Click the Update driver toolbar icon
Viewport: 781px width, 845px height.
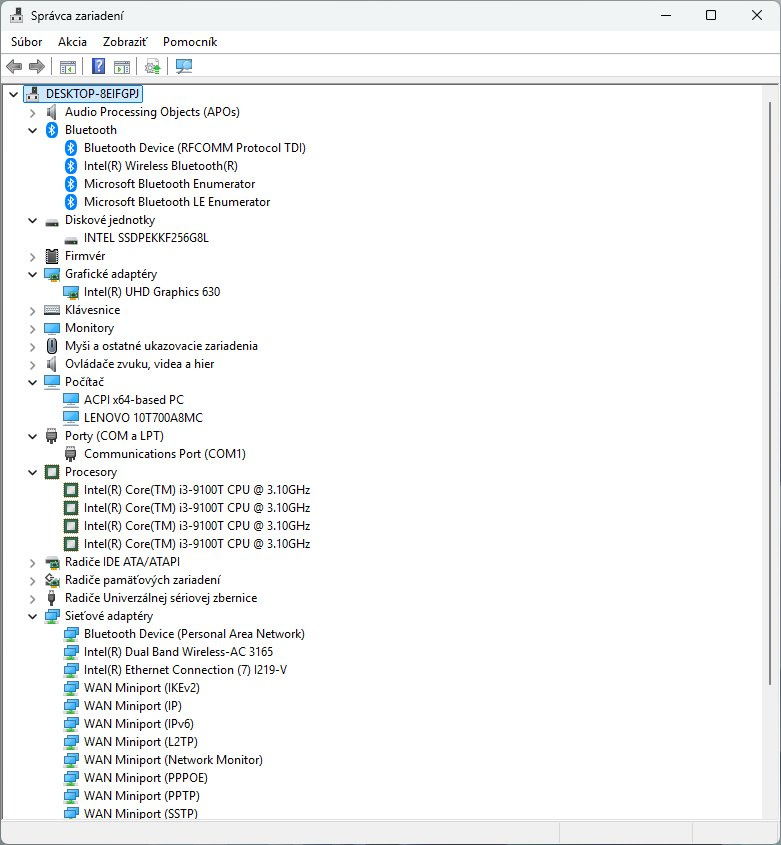tap(152, 66)
